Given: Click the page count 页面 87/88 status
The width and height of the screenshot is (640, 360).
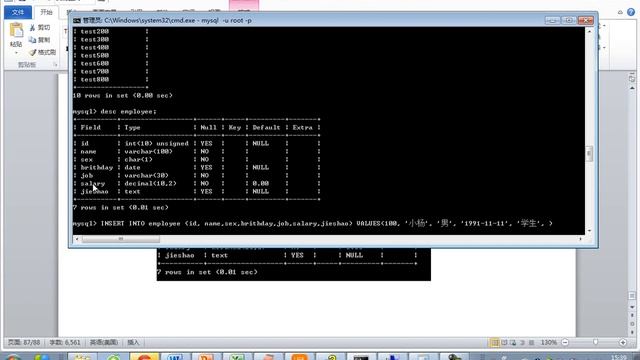Looking at the screenshot, I should (x=24, y=342).
